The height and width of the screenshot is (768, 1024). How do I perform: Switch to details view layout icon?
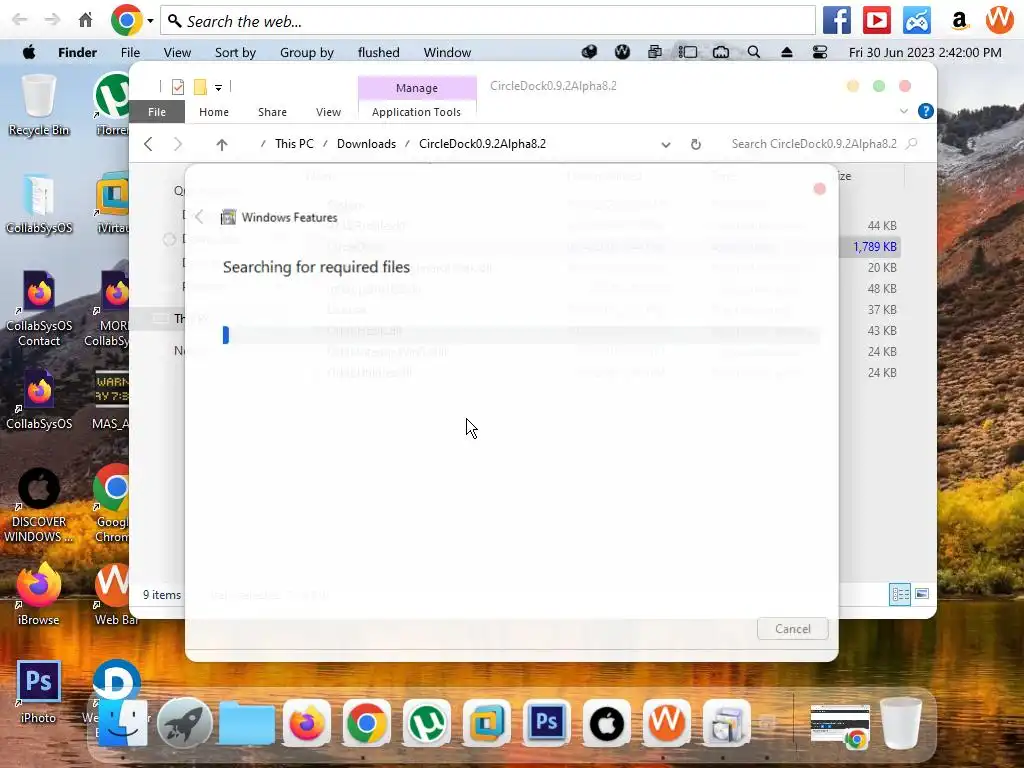click(x=900, y=594)
